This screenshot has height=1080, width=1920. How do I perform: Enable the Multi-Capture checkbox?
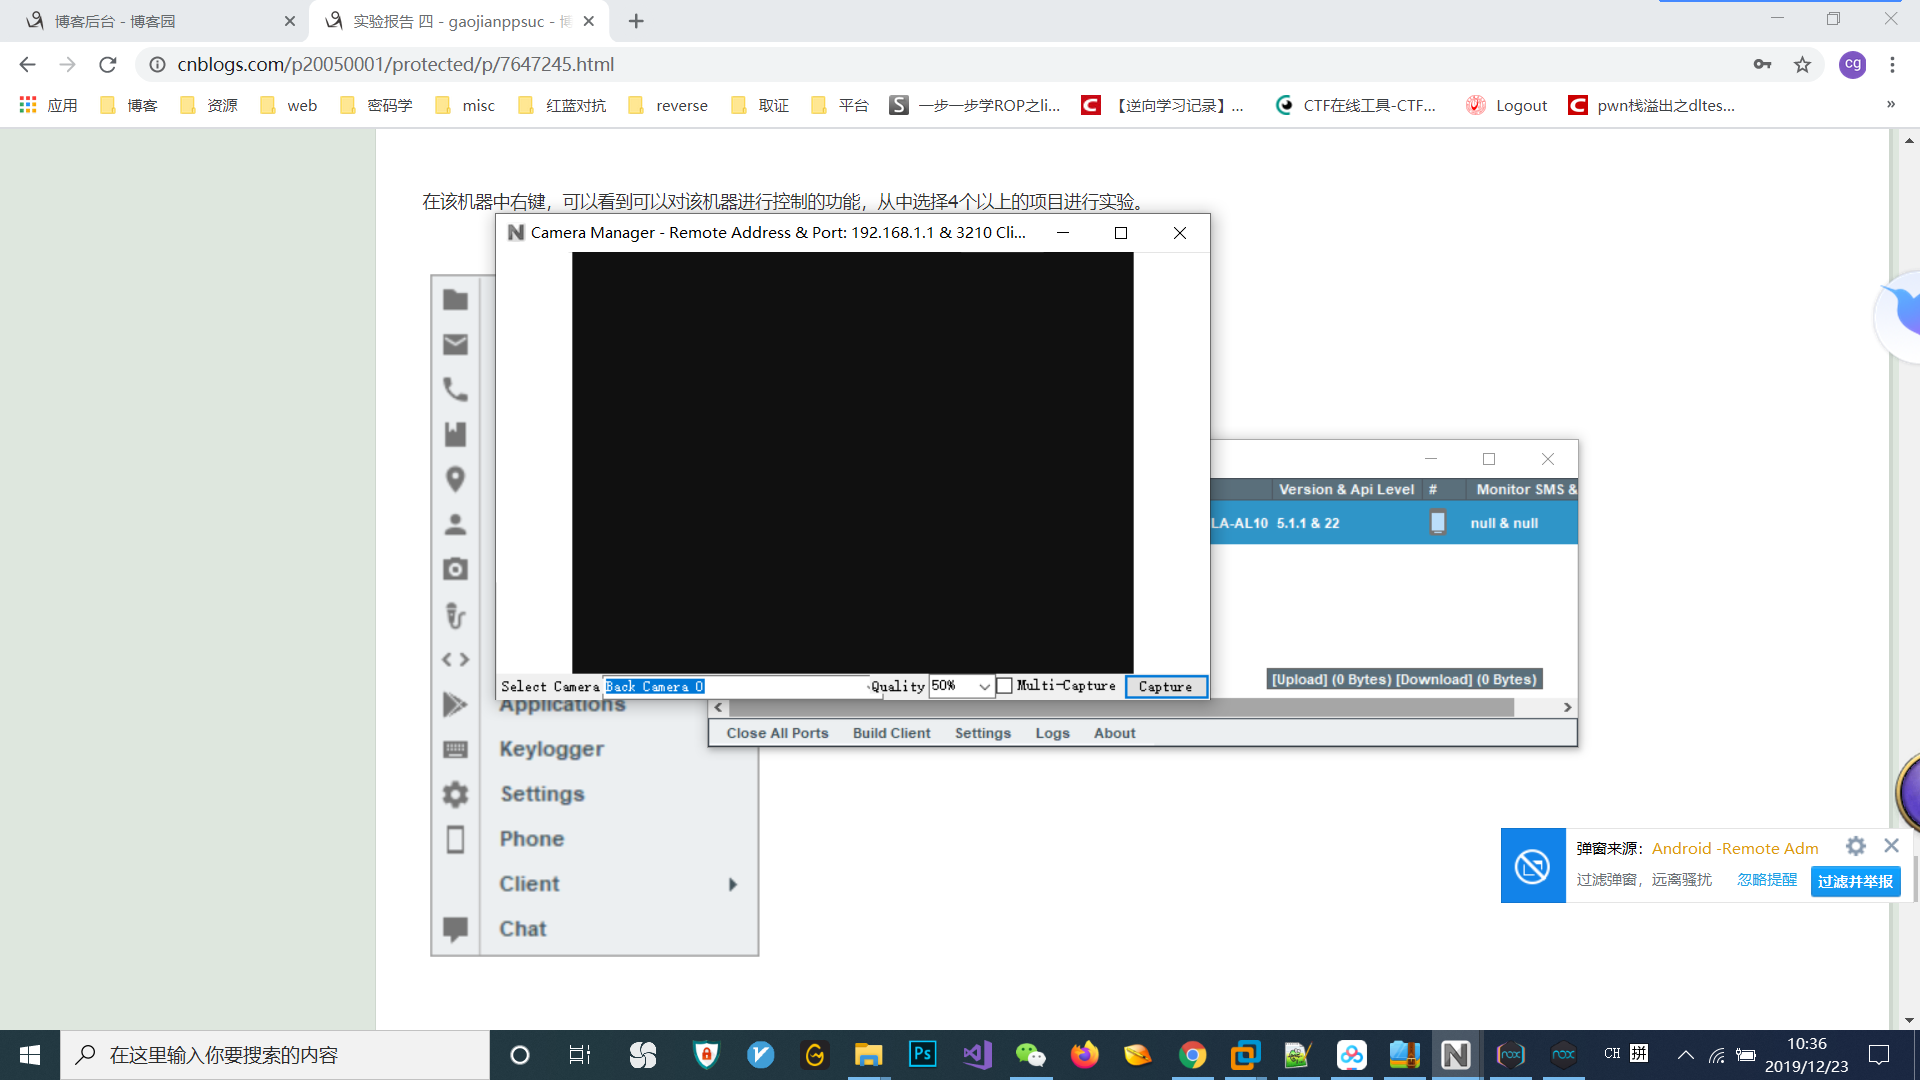point(1005,686)
